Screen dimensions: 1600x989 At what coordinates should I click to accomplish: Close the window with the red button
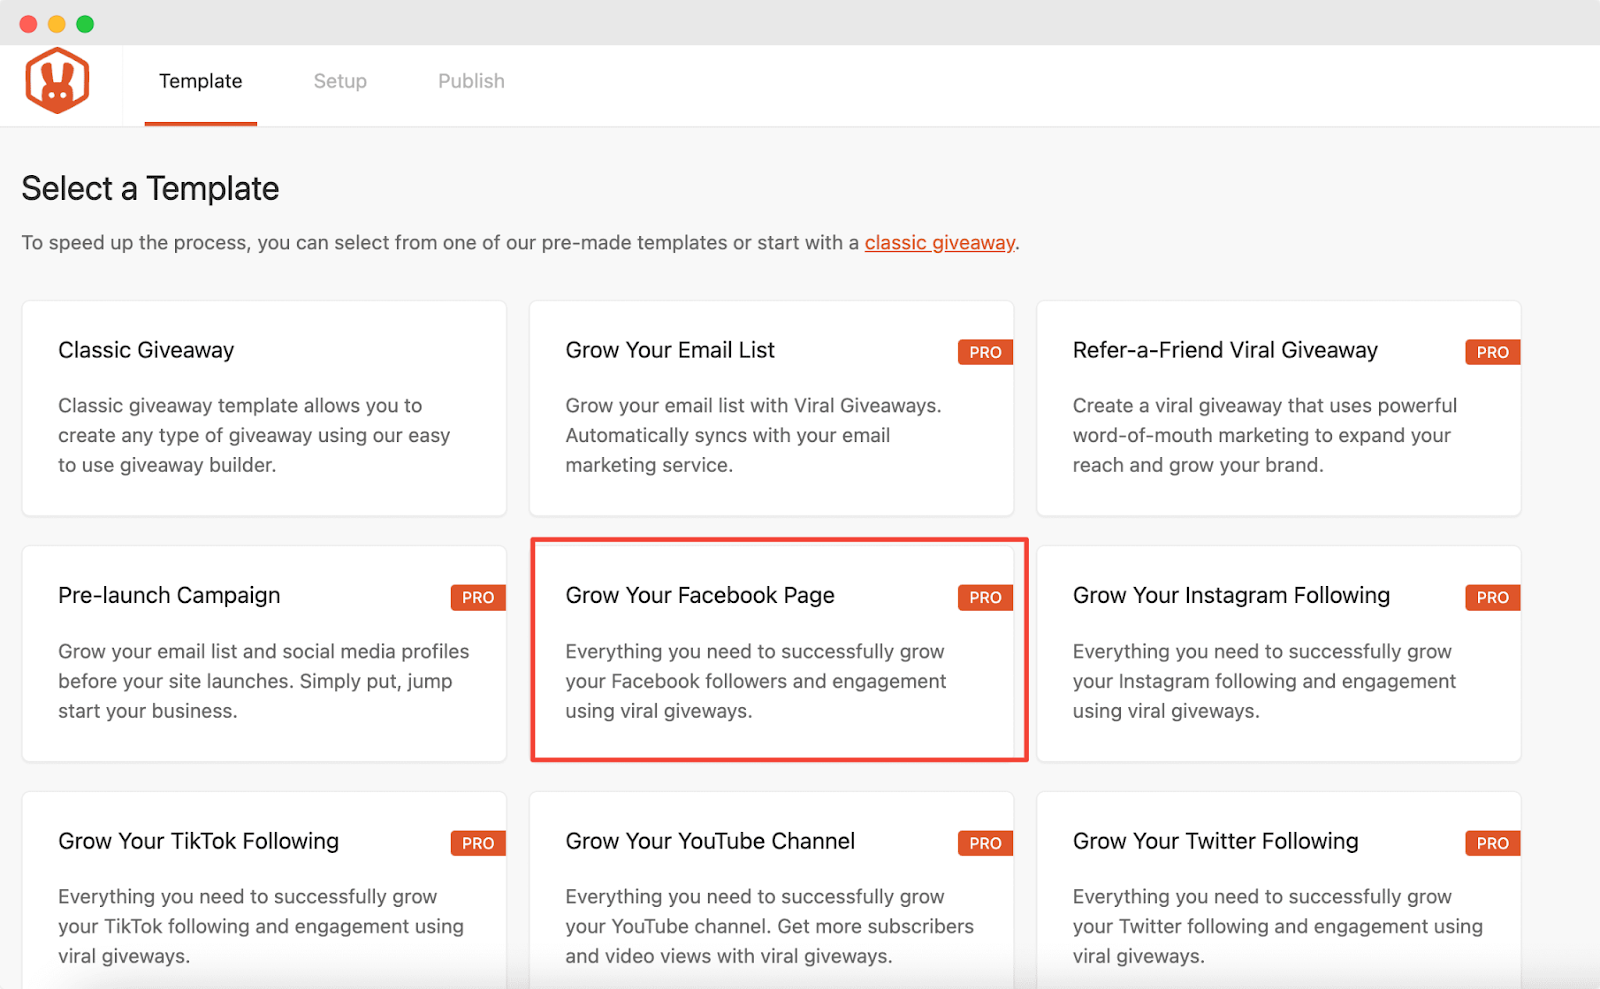[x=28, y=24]
